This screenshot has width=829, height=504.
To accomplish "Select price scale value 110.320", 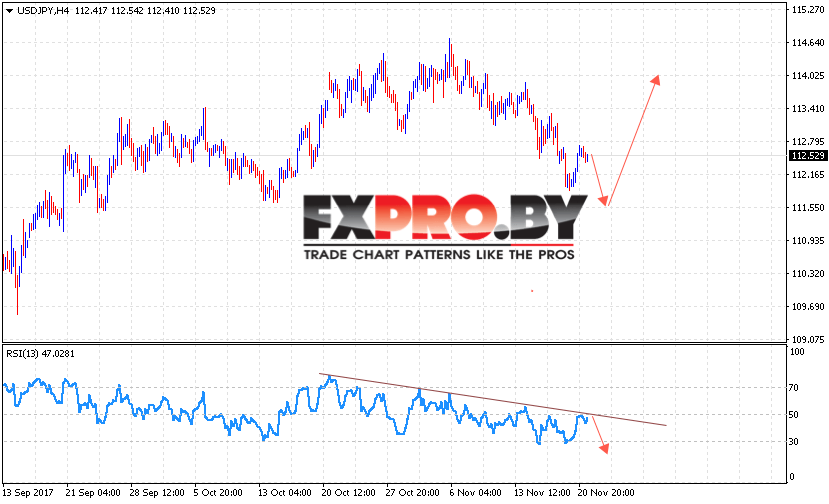I will 808,273.
